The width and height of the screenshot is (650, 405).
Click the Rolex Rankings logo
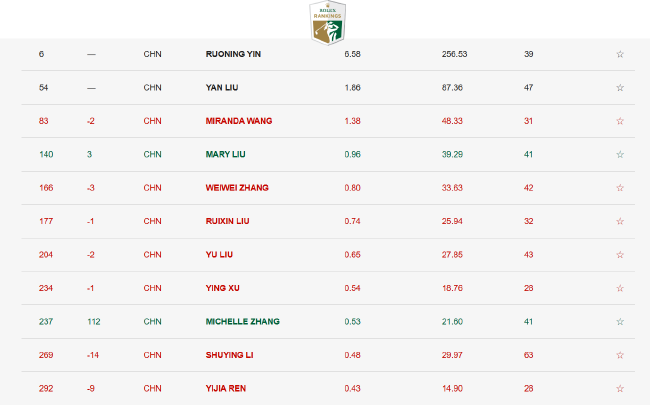(x=327, y=22)
